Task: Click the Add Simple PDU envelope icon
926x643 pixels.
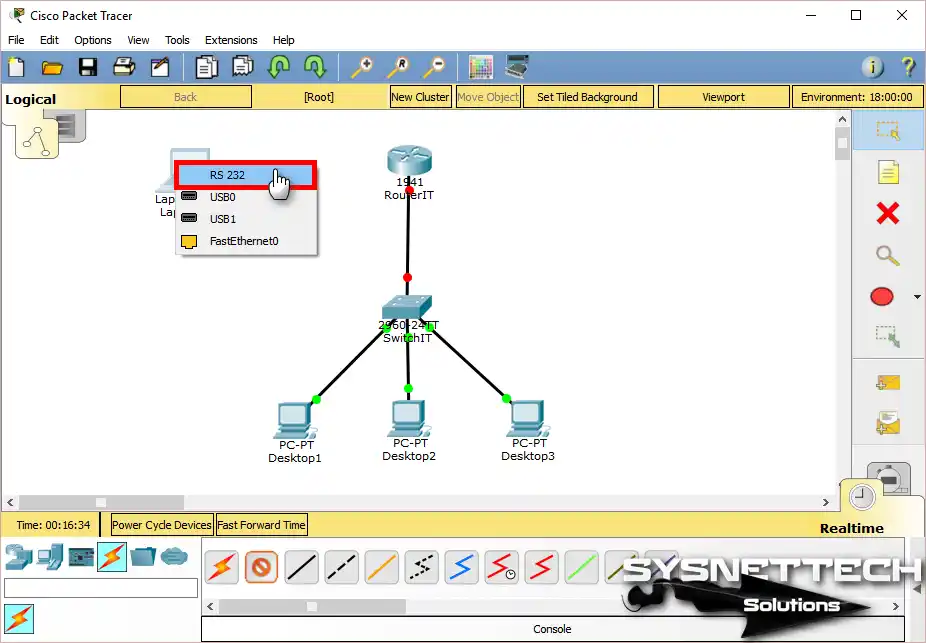Action: point(887,382)
